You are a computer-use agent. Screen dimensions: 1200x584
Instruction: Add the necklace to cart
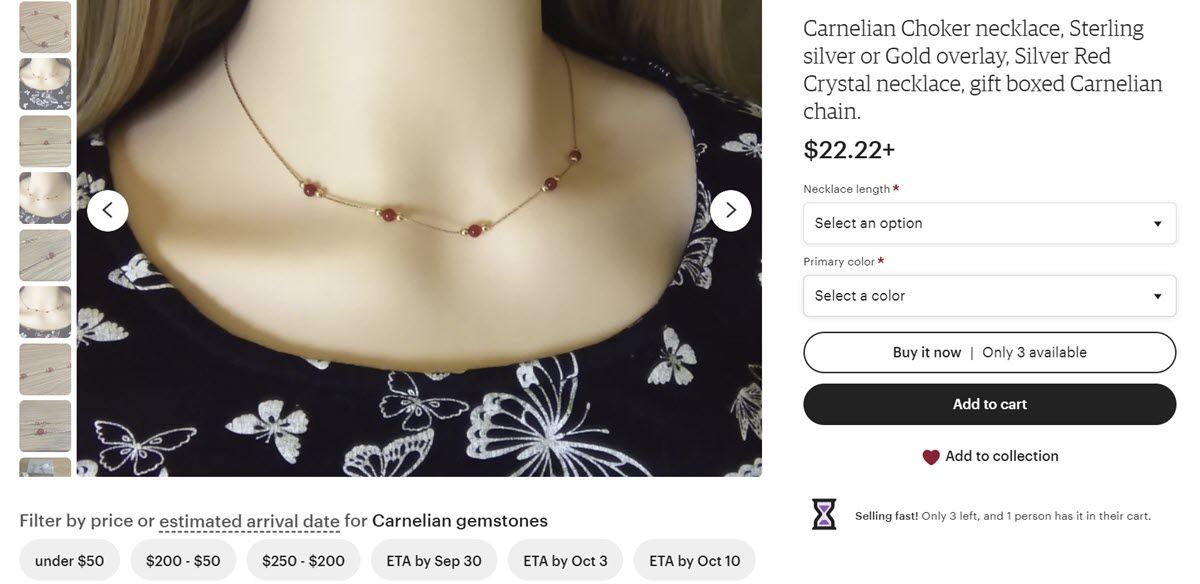[989, 404]
